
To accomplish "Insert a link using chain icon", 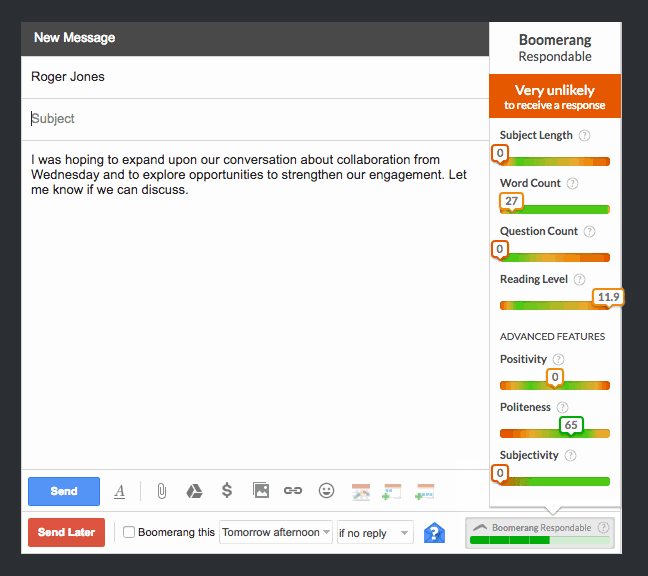I will point(293,490).
